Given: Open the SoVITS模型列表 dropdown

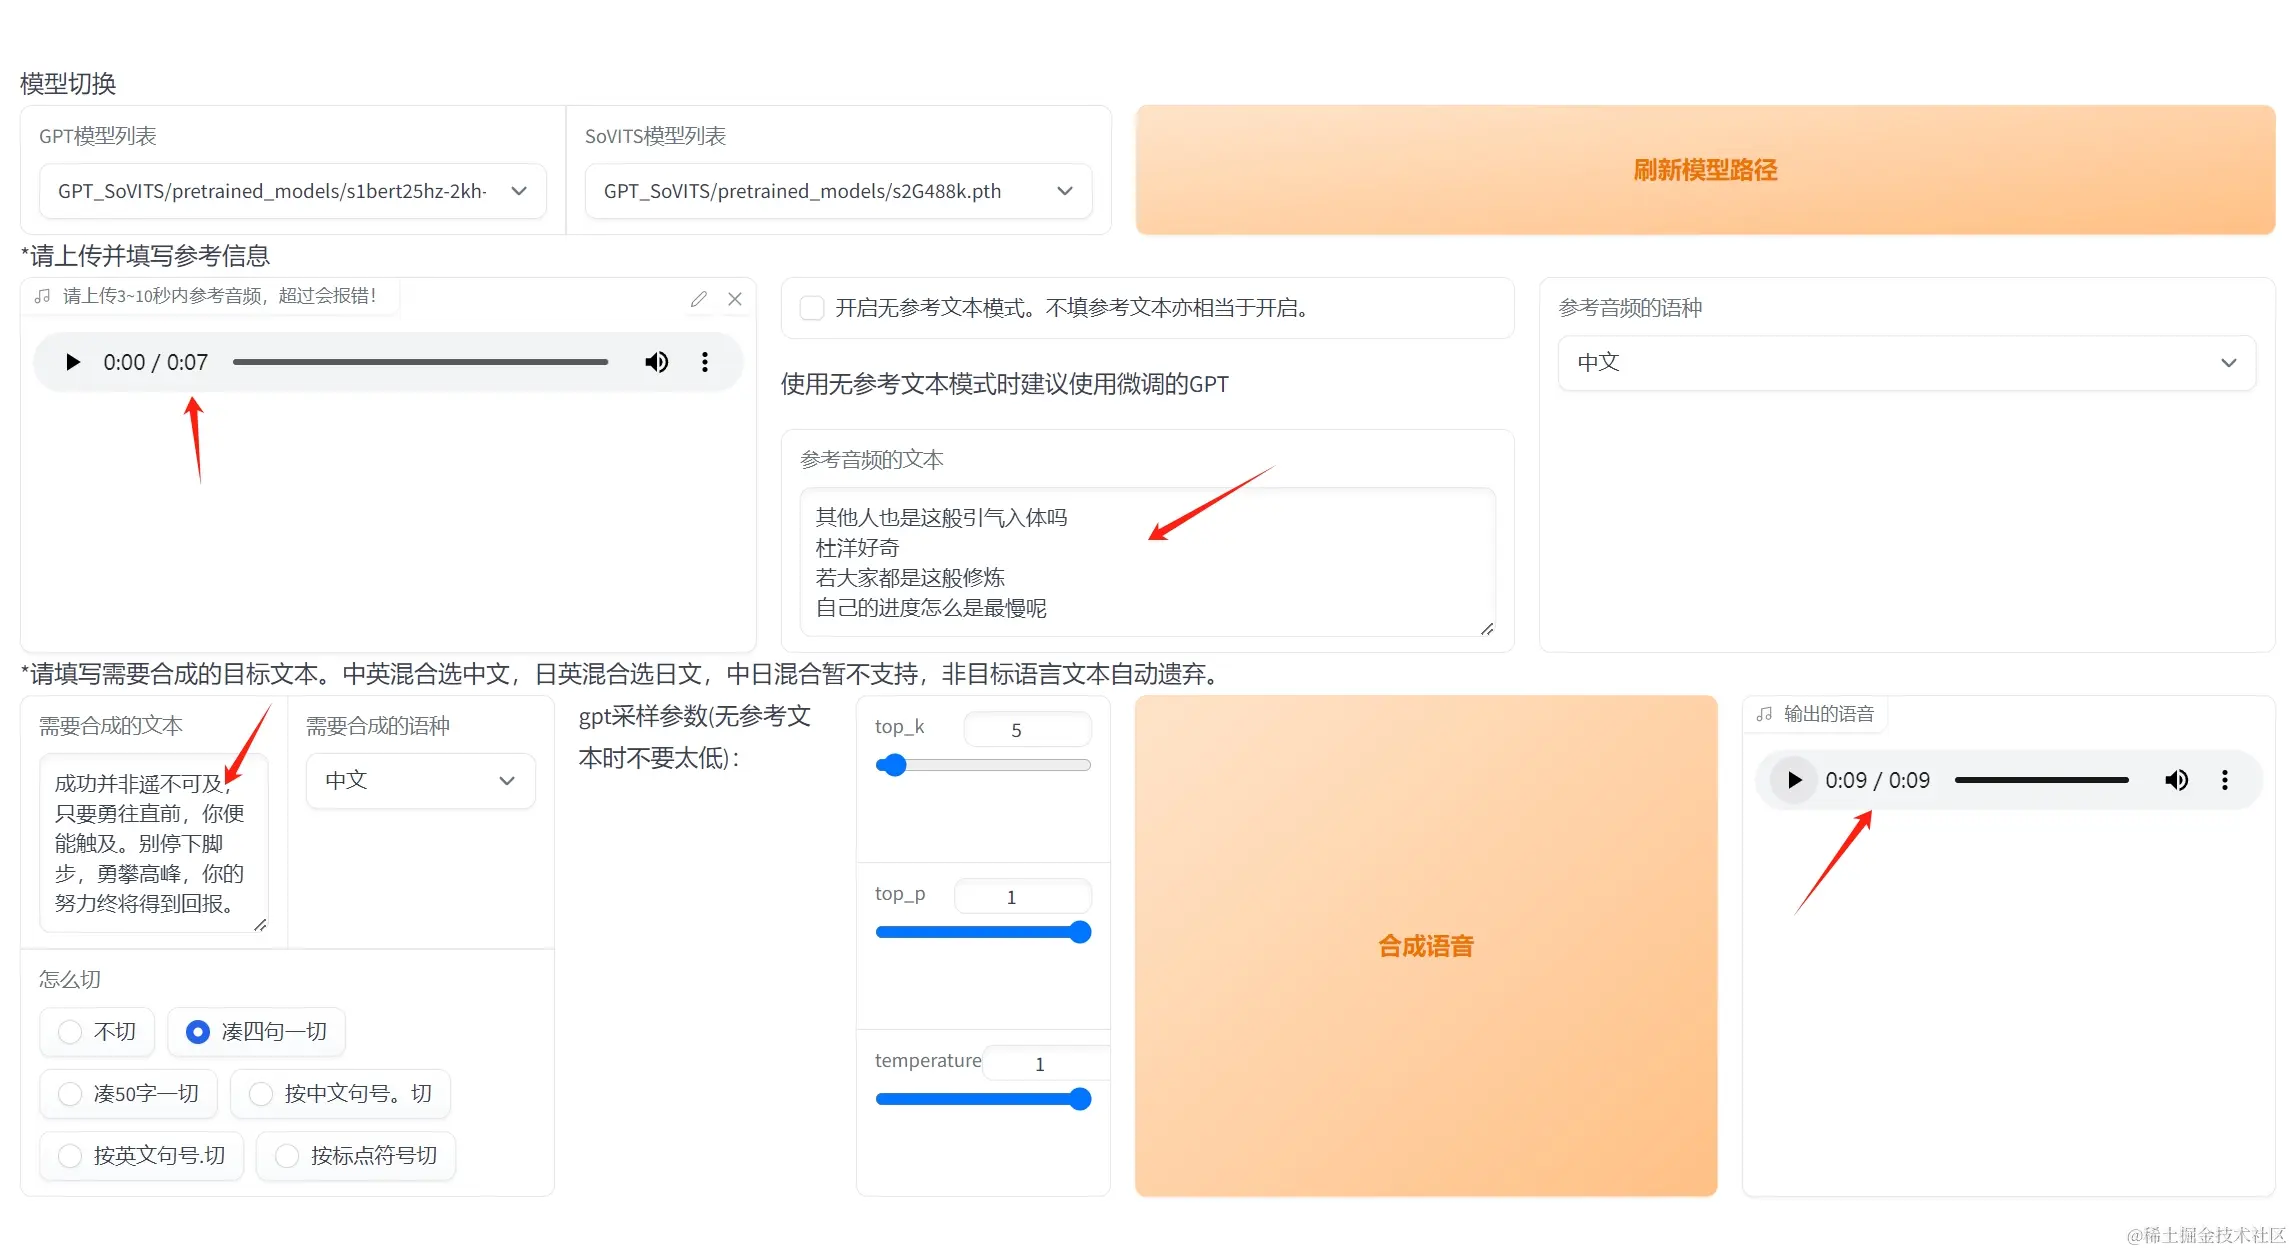Looking at the screenshot, I should 838,191.
